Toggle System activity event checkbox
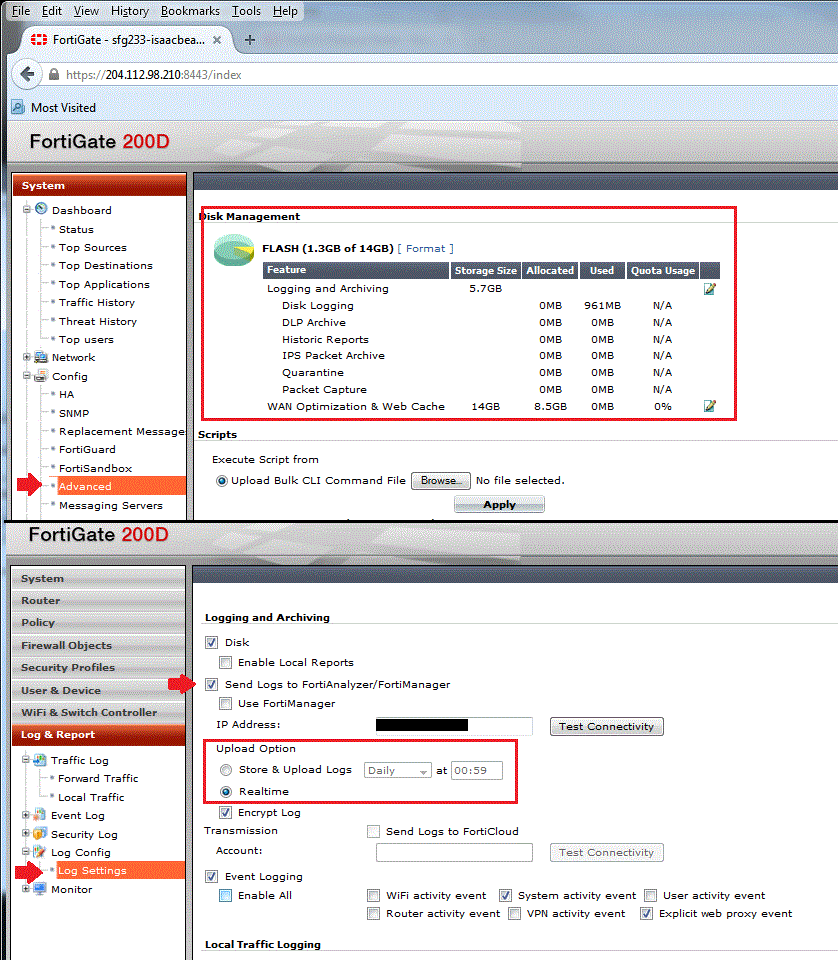 coord(505,896)
